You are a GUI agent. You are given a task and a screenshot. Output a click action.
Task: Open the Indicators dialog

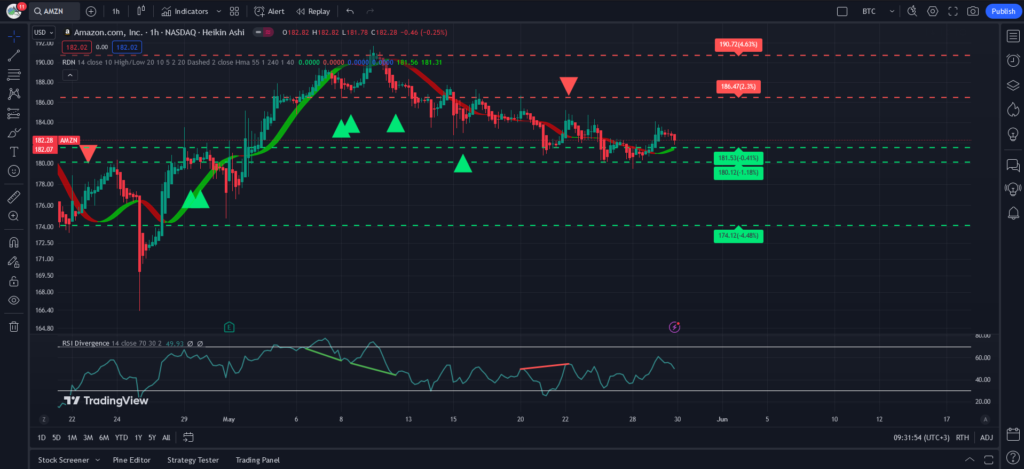[x=185, y=11]
